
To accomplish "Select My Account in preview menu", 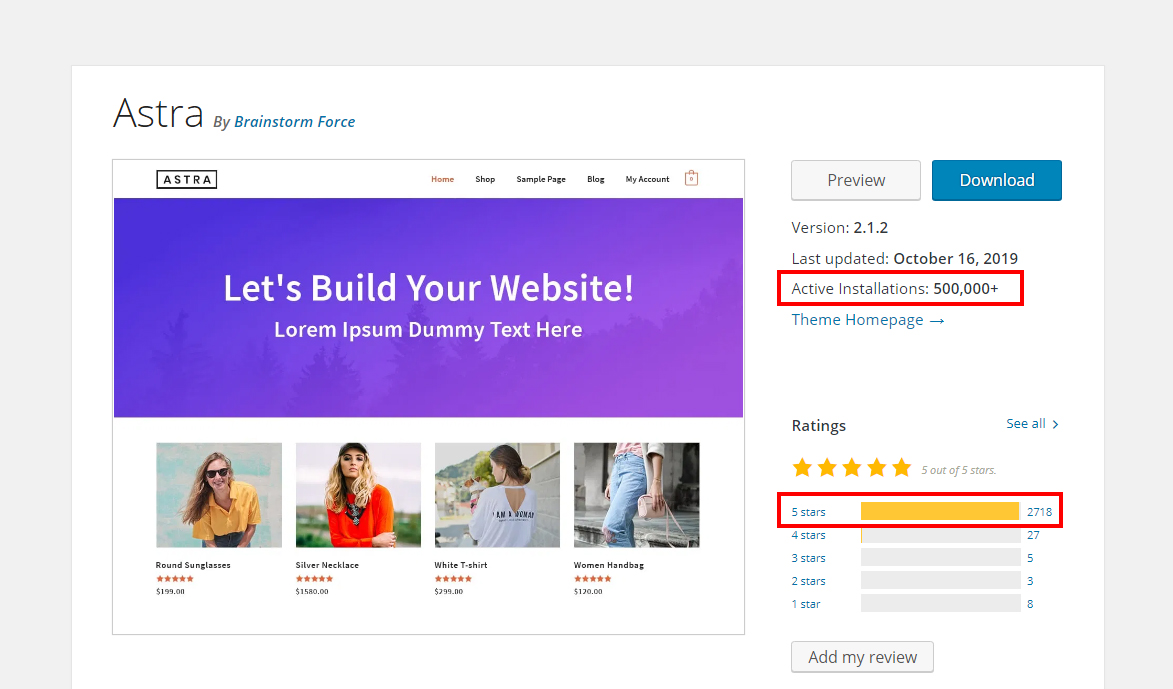I will point(647,180).
